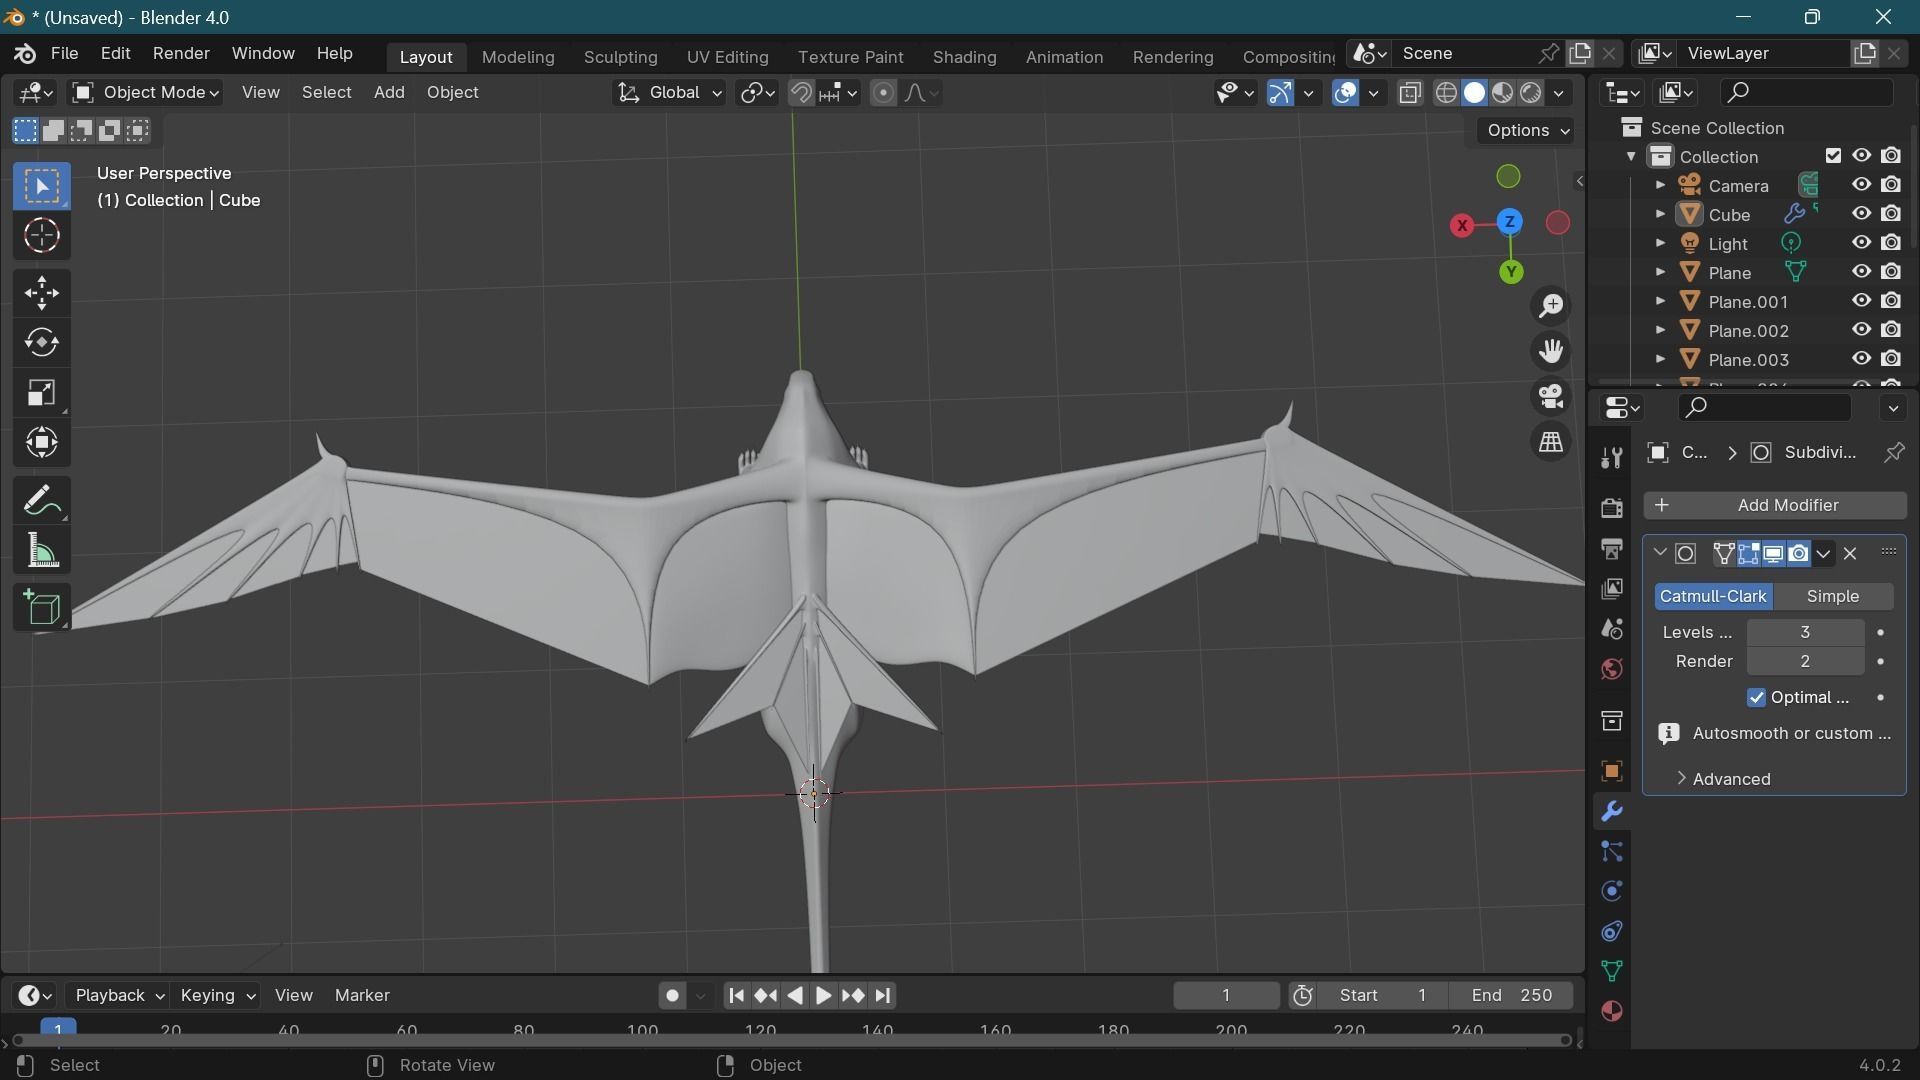Switch to the Sculpting workspace tab
The height and width of the screenshot is (1080, 1920).
[x=620, y=57]
